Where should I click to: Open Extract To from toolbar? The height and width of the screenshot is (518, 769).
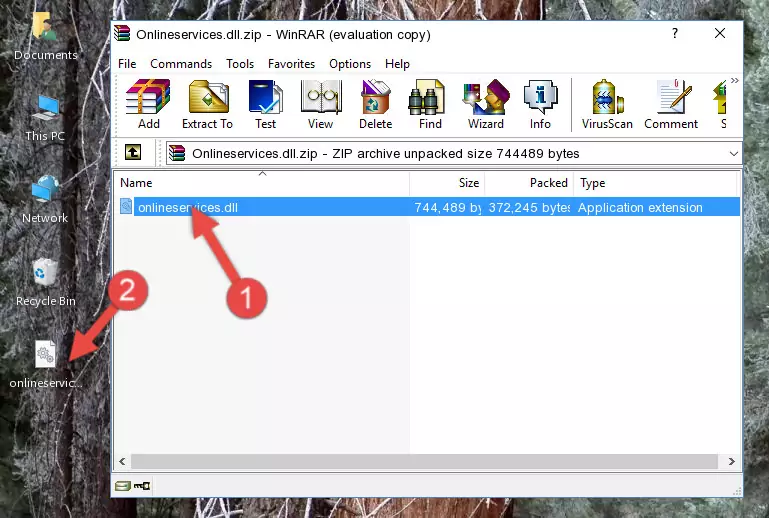(x=207, y=104)
